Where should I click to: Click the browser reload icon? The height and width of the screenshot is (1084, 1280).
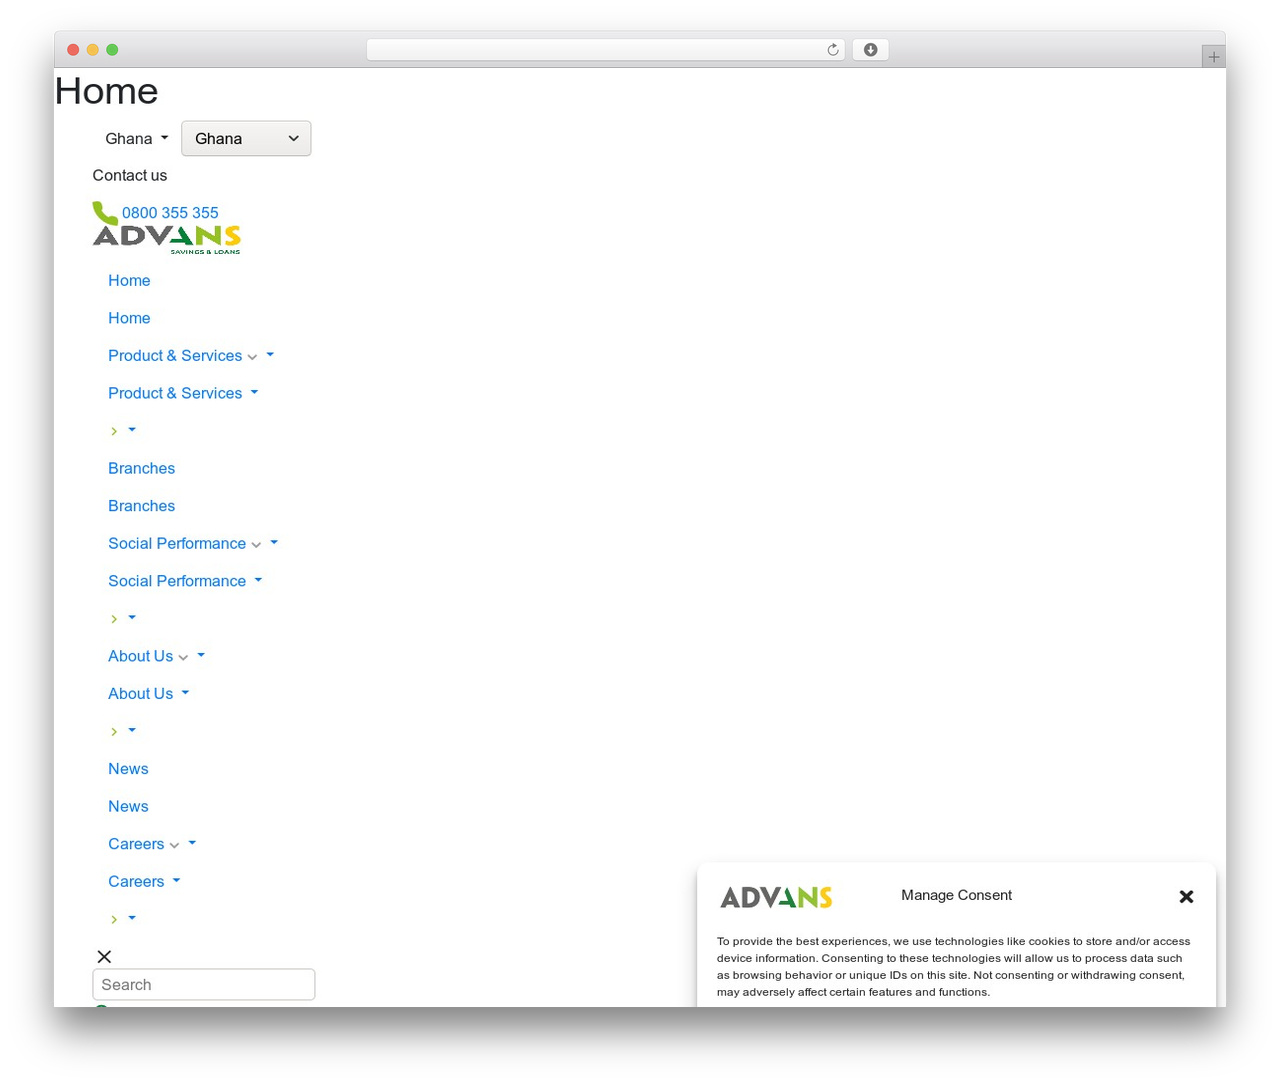832,50
